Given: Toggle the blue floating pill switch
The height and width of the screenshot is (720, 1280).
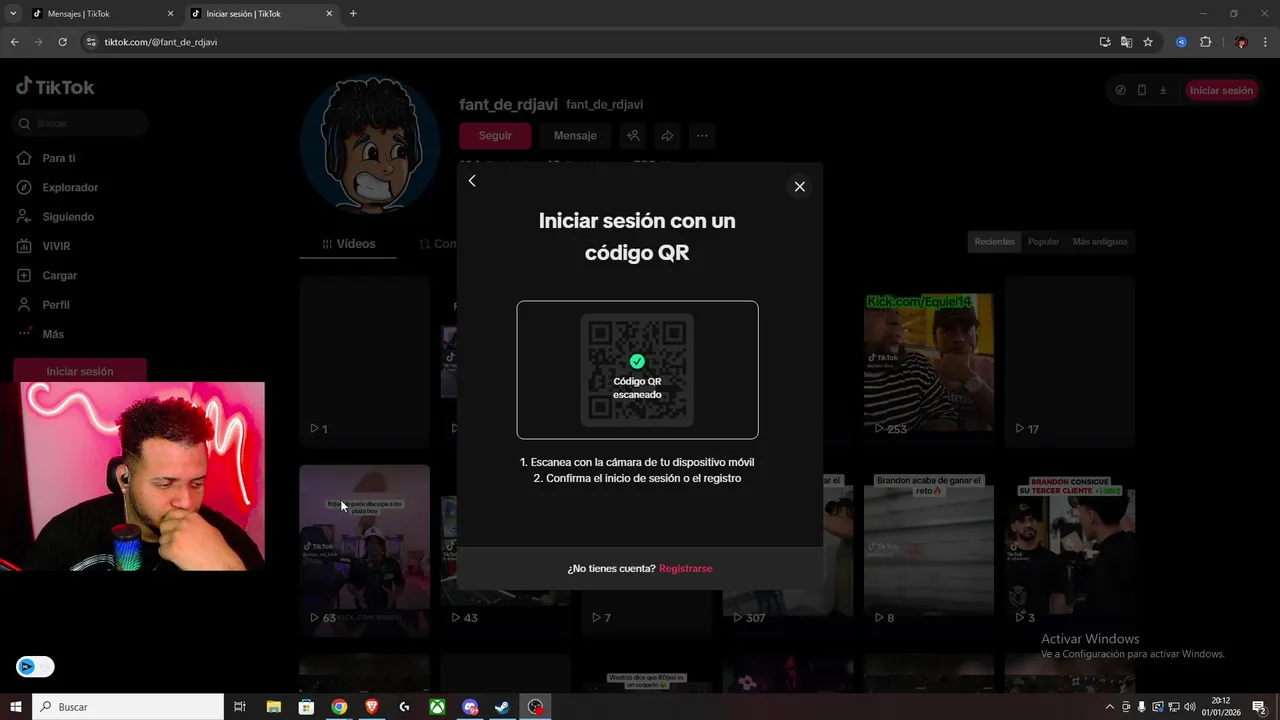Looking at the screenshot, I should point(35,666).
